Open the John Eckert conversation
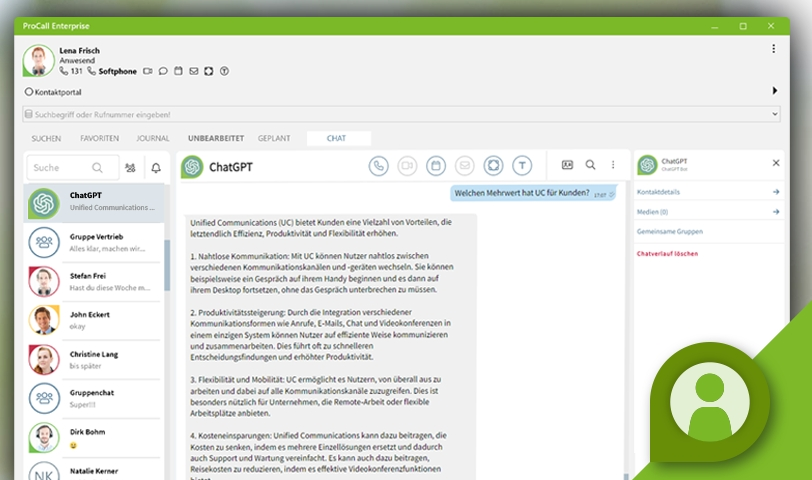Screen dimensions: 812x480 click(94, 321)
